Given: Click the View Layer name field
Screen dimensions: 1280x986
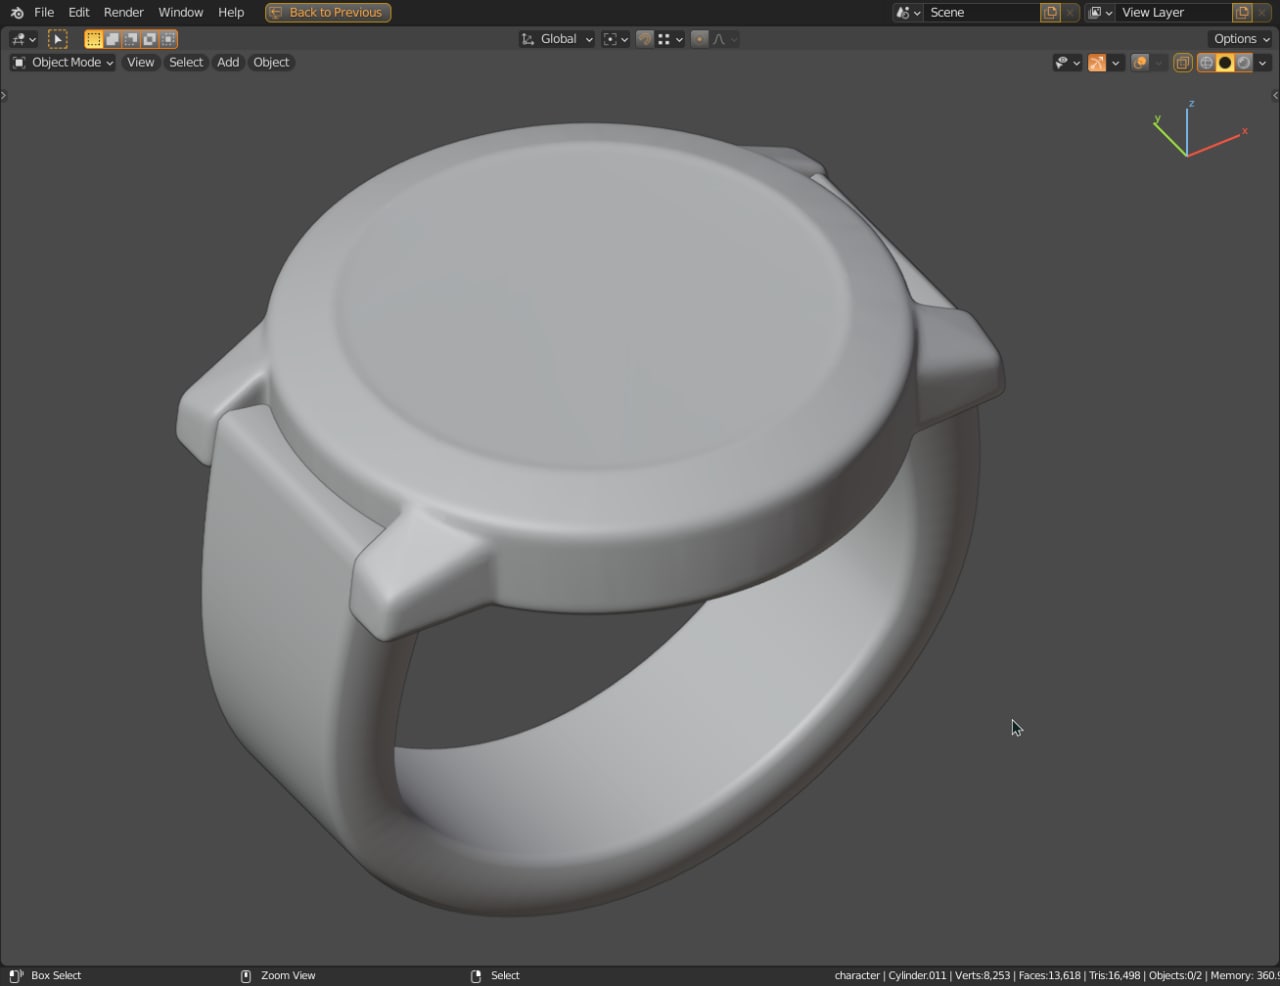Looking at the screenshot, I should pyautogui.click(x=1174, y=12).
